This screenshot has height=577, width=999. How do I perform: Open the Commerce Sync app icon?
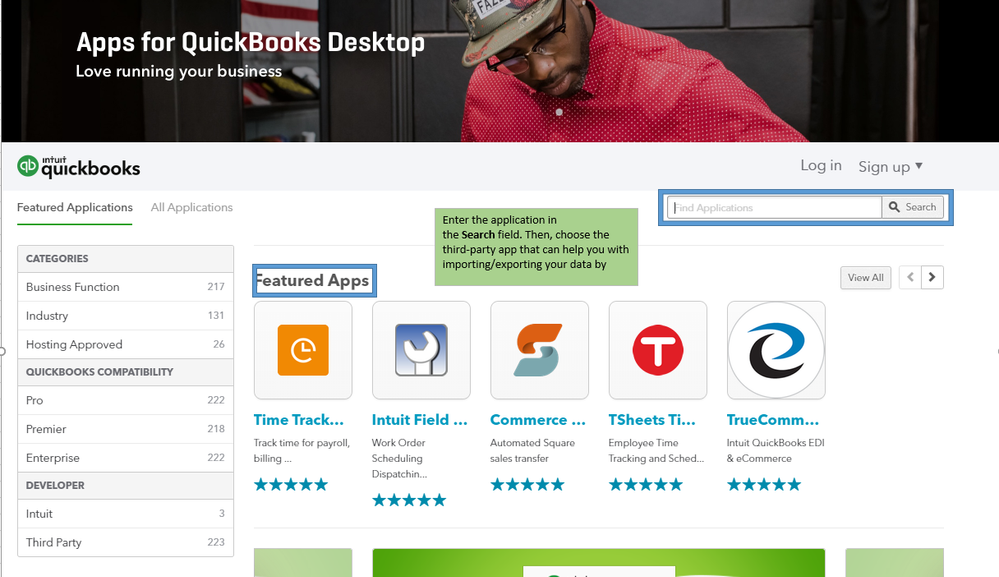(x=539, y=350)
